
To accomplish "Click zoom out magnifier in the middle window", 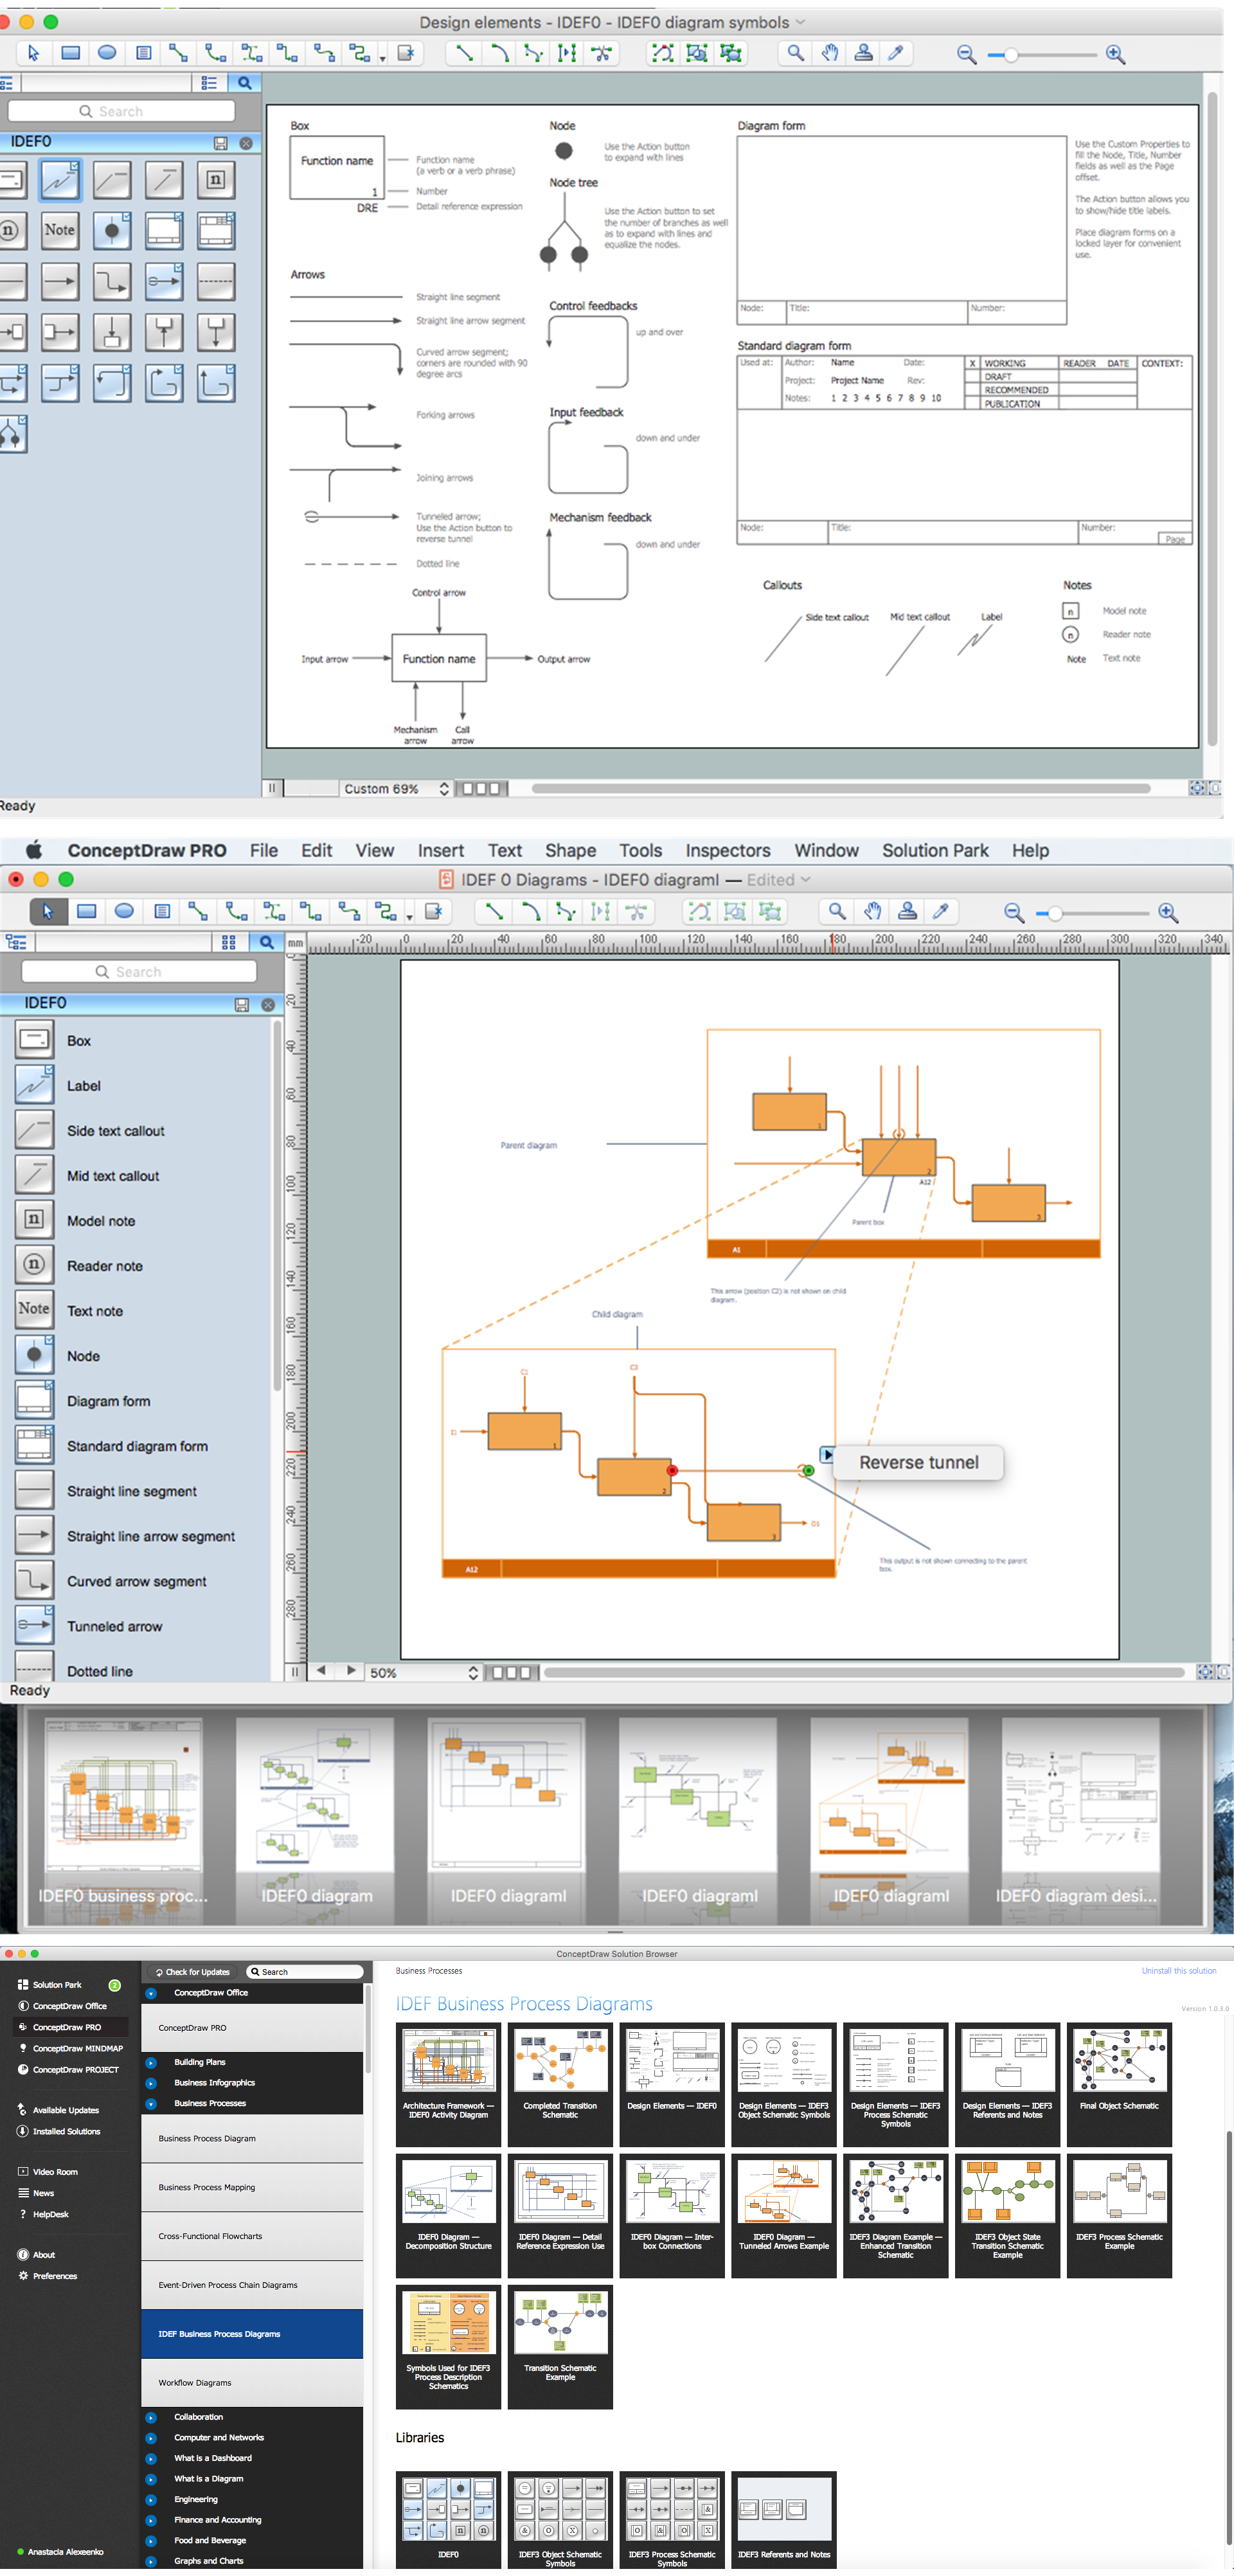I will (x=1014, y=912).
